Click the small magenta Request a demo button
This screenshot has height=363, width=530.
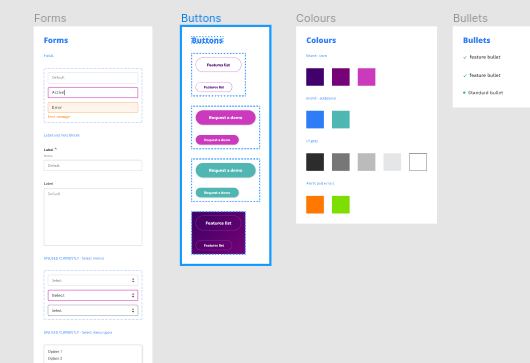point(217,140)
